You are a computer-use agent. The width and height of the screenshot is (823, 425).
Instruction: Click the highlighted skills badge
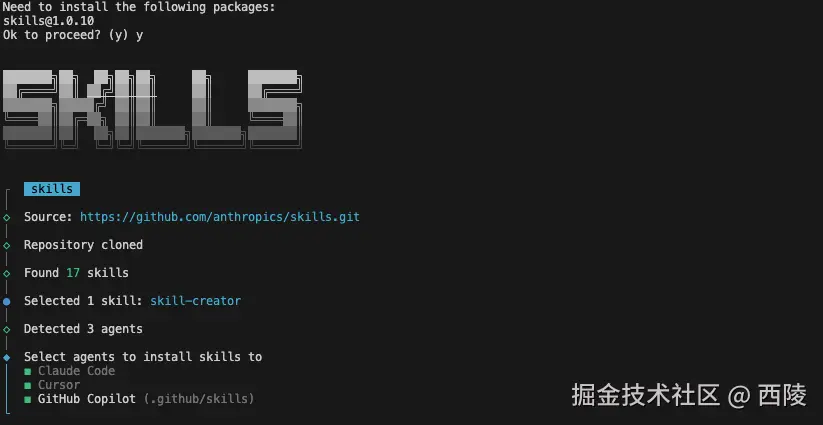click(52, 189)
